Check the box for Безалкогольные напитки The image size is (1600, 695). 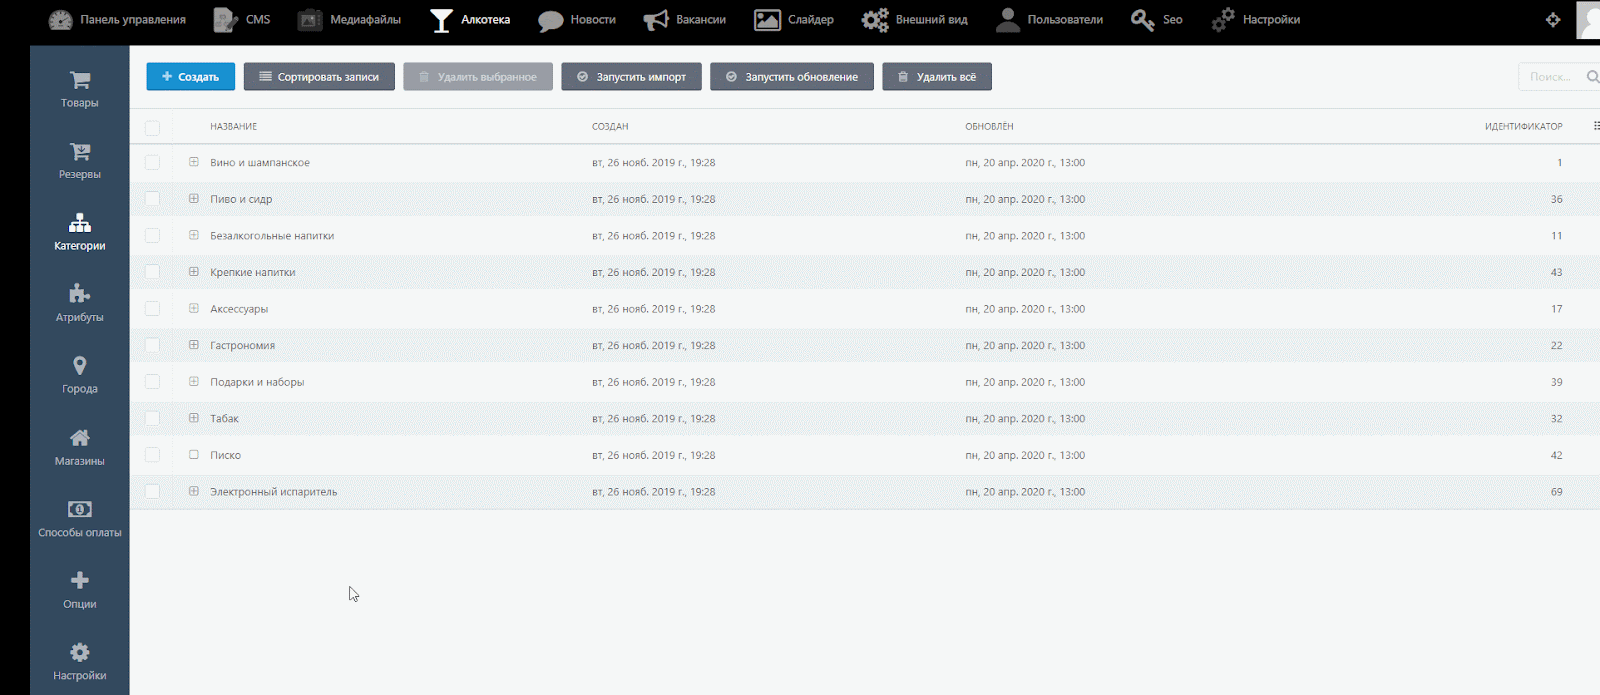click(152, 235)
